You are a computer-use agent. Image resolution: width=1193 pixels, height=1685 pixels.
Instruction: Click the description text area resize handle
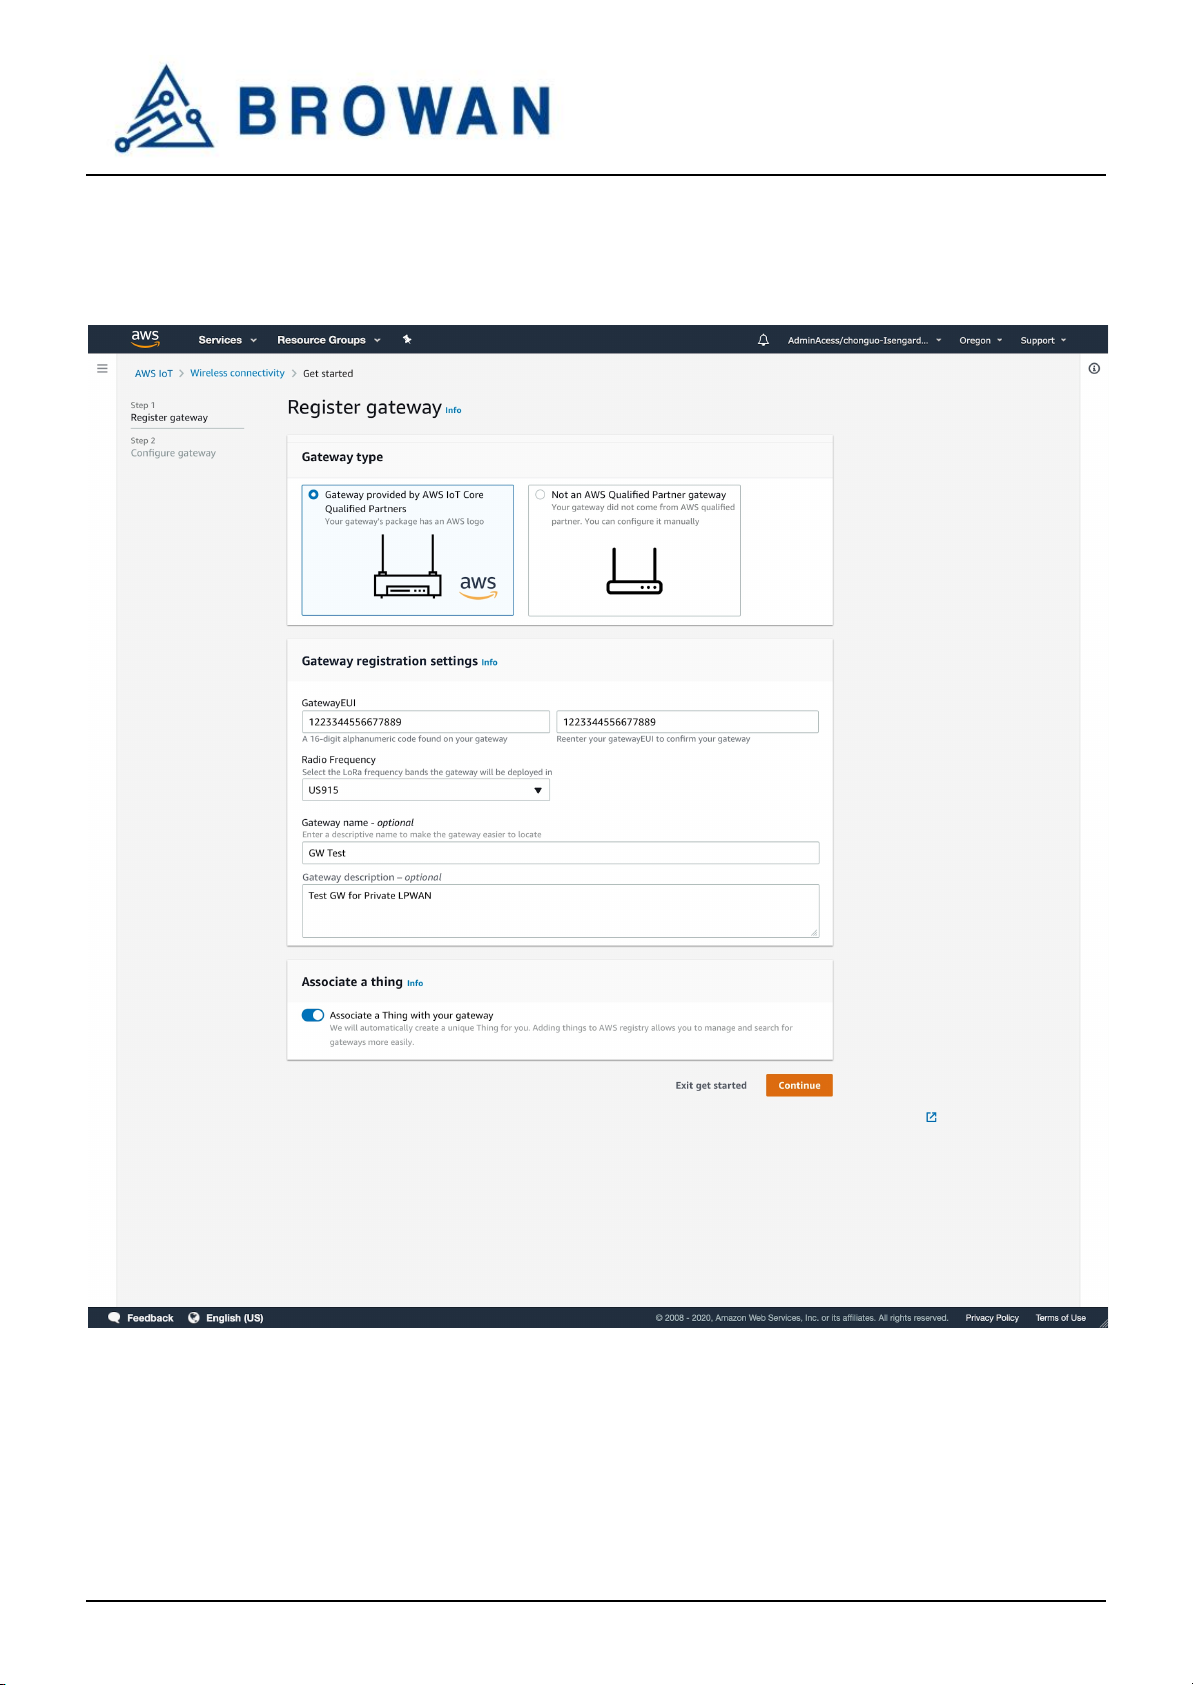tap(814, 932)
